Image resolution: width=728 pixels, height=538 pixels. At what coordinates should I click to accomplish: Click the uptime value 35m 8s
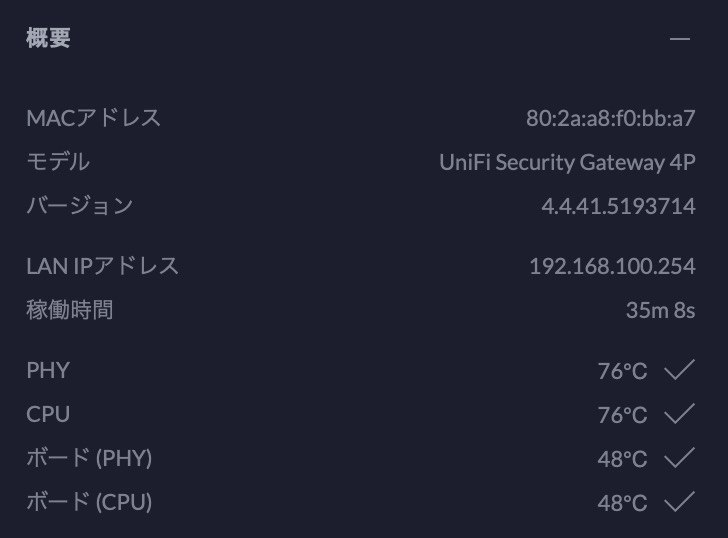click(x=660, y=310)
